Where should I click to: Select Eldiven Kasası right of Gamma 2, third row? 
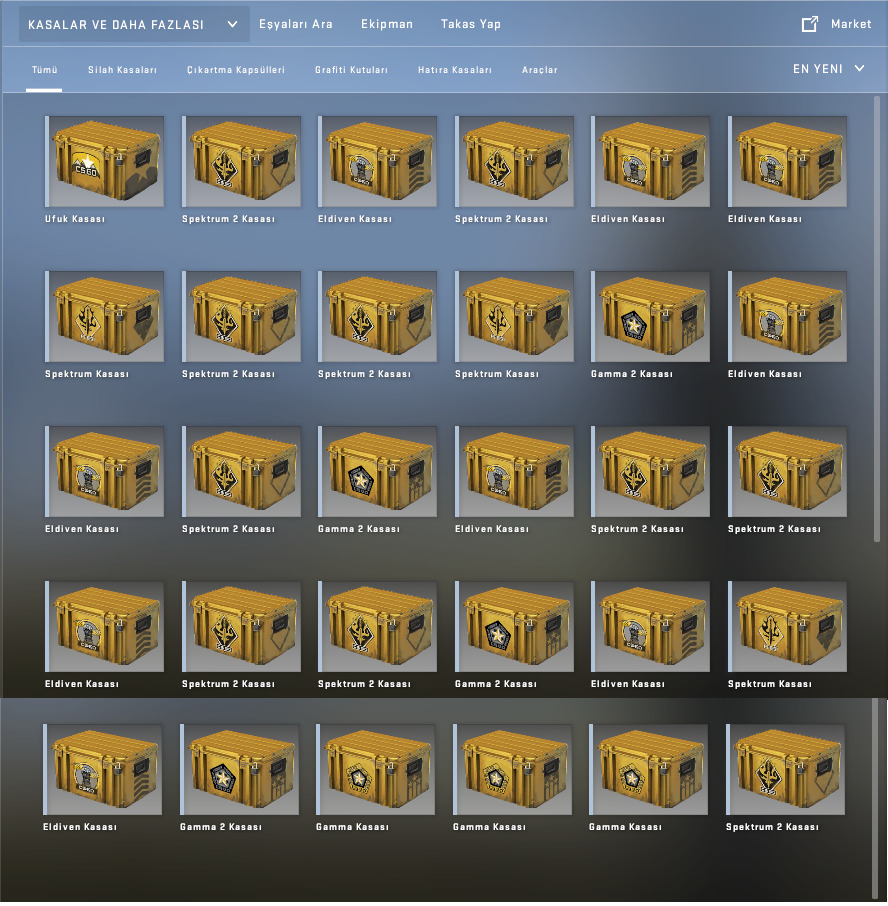[514, 471]
